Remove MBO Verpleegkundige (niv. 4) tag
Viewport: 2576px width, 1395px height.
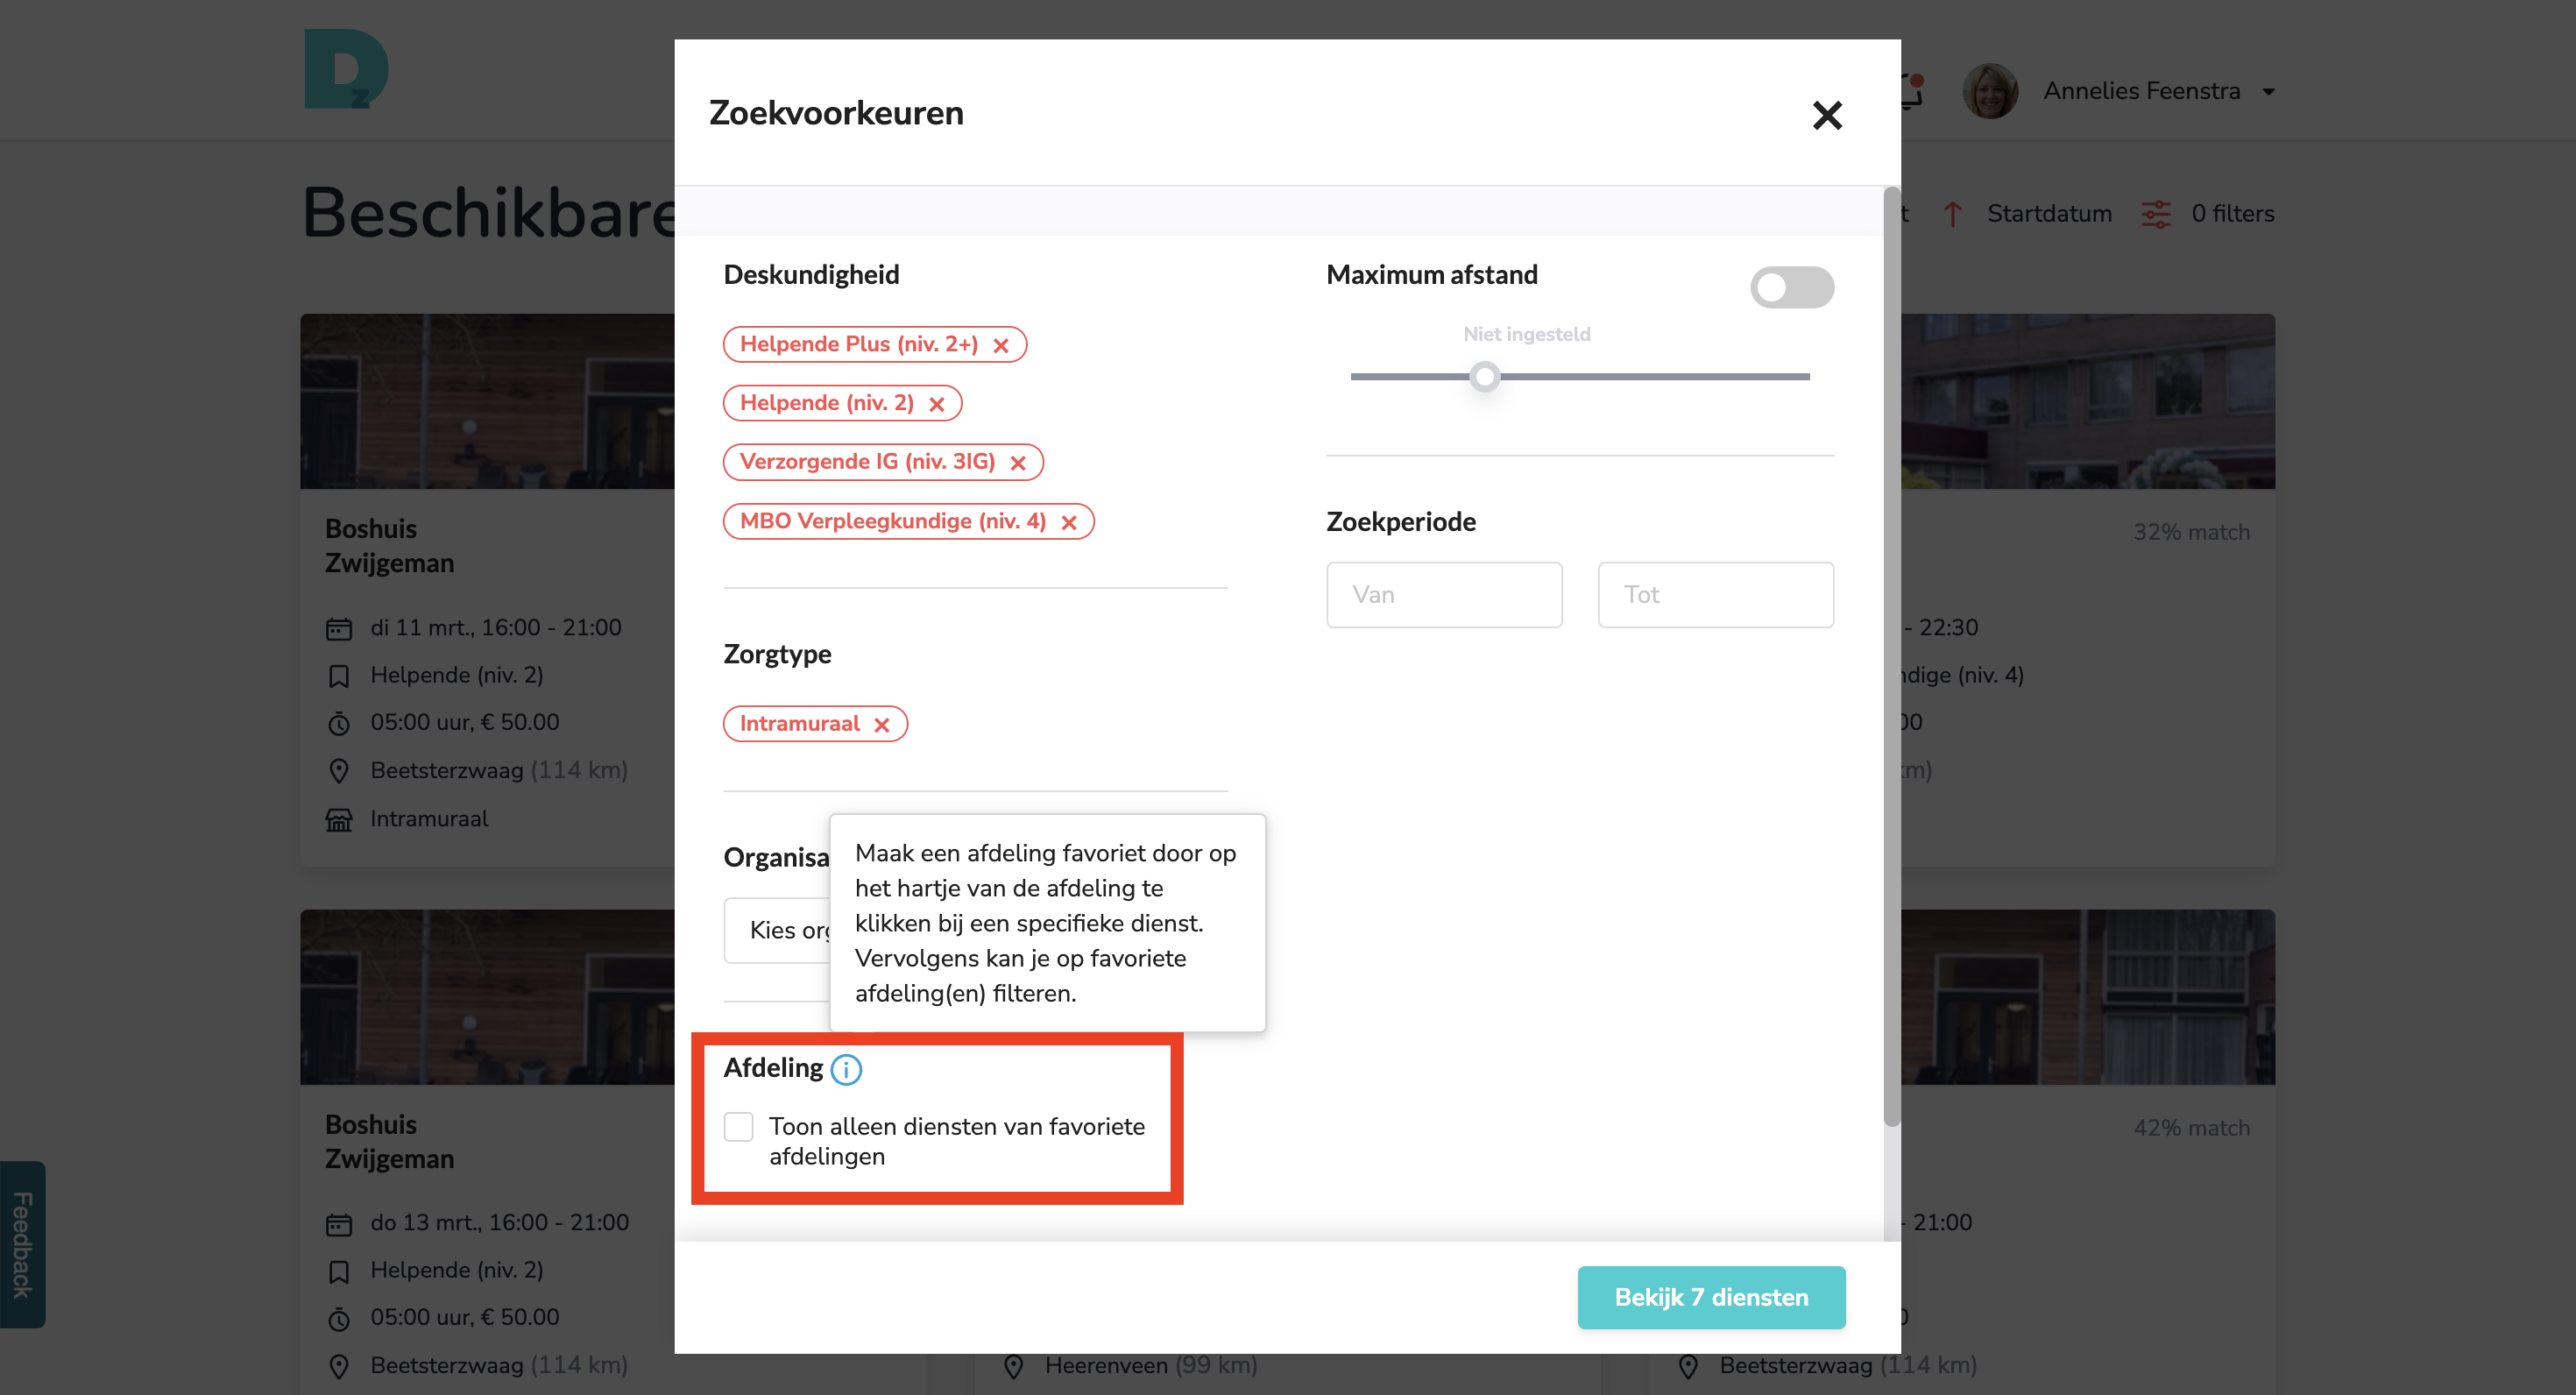click(1069, 522)
